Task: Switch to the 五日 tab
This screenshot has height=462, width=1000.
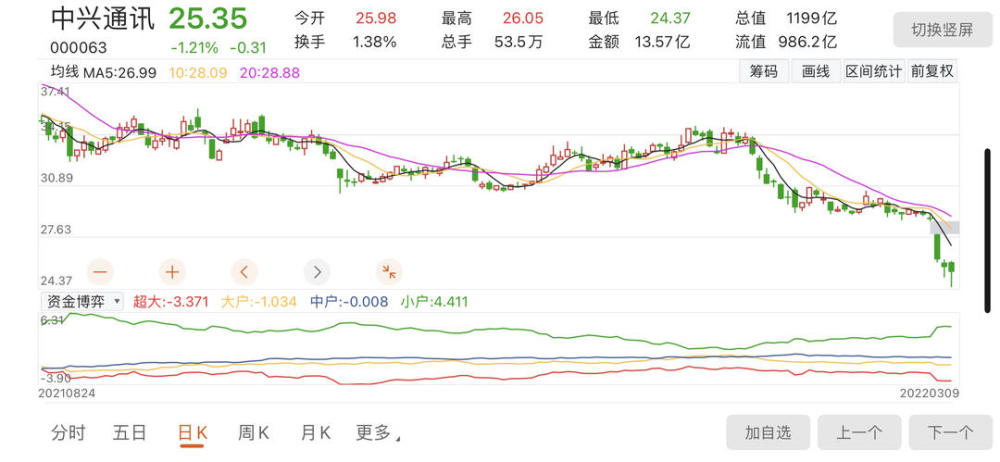Action: (130, 433)
